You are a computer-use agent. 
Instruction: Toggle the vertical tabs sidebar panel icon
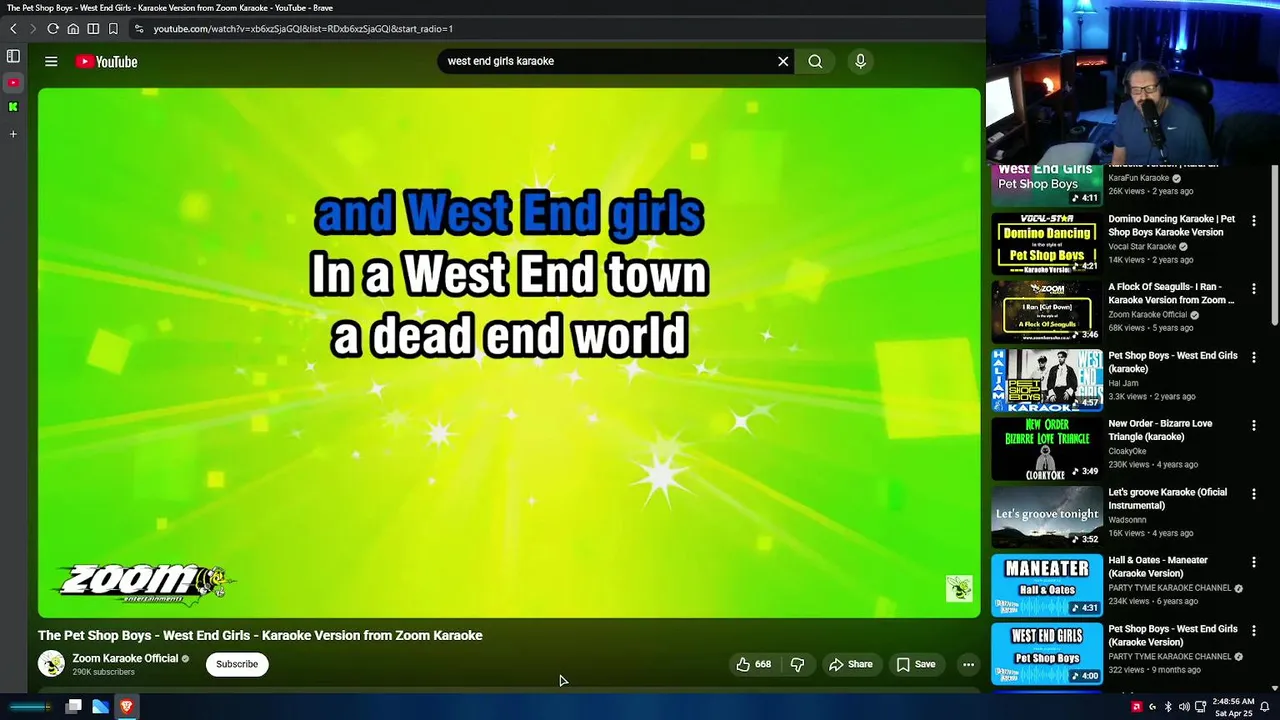(x=13, y=57)
